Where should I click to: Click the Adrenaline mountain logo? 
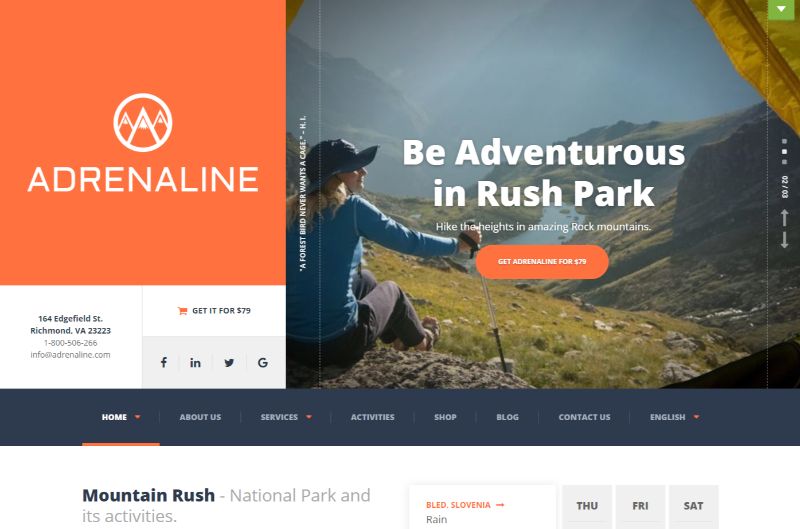tap(143, 122)
